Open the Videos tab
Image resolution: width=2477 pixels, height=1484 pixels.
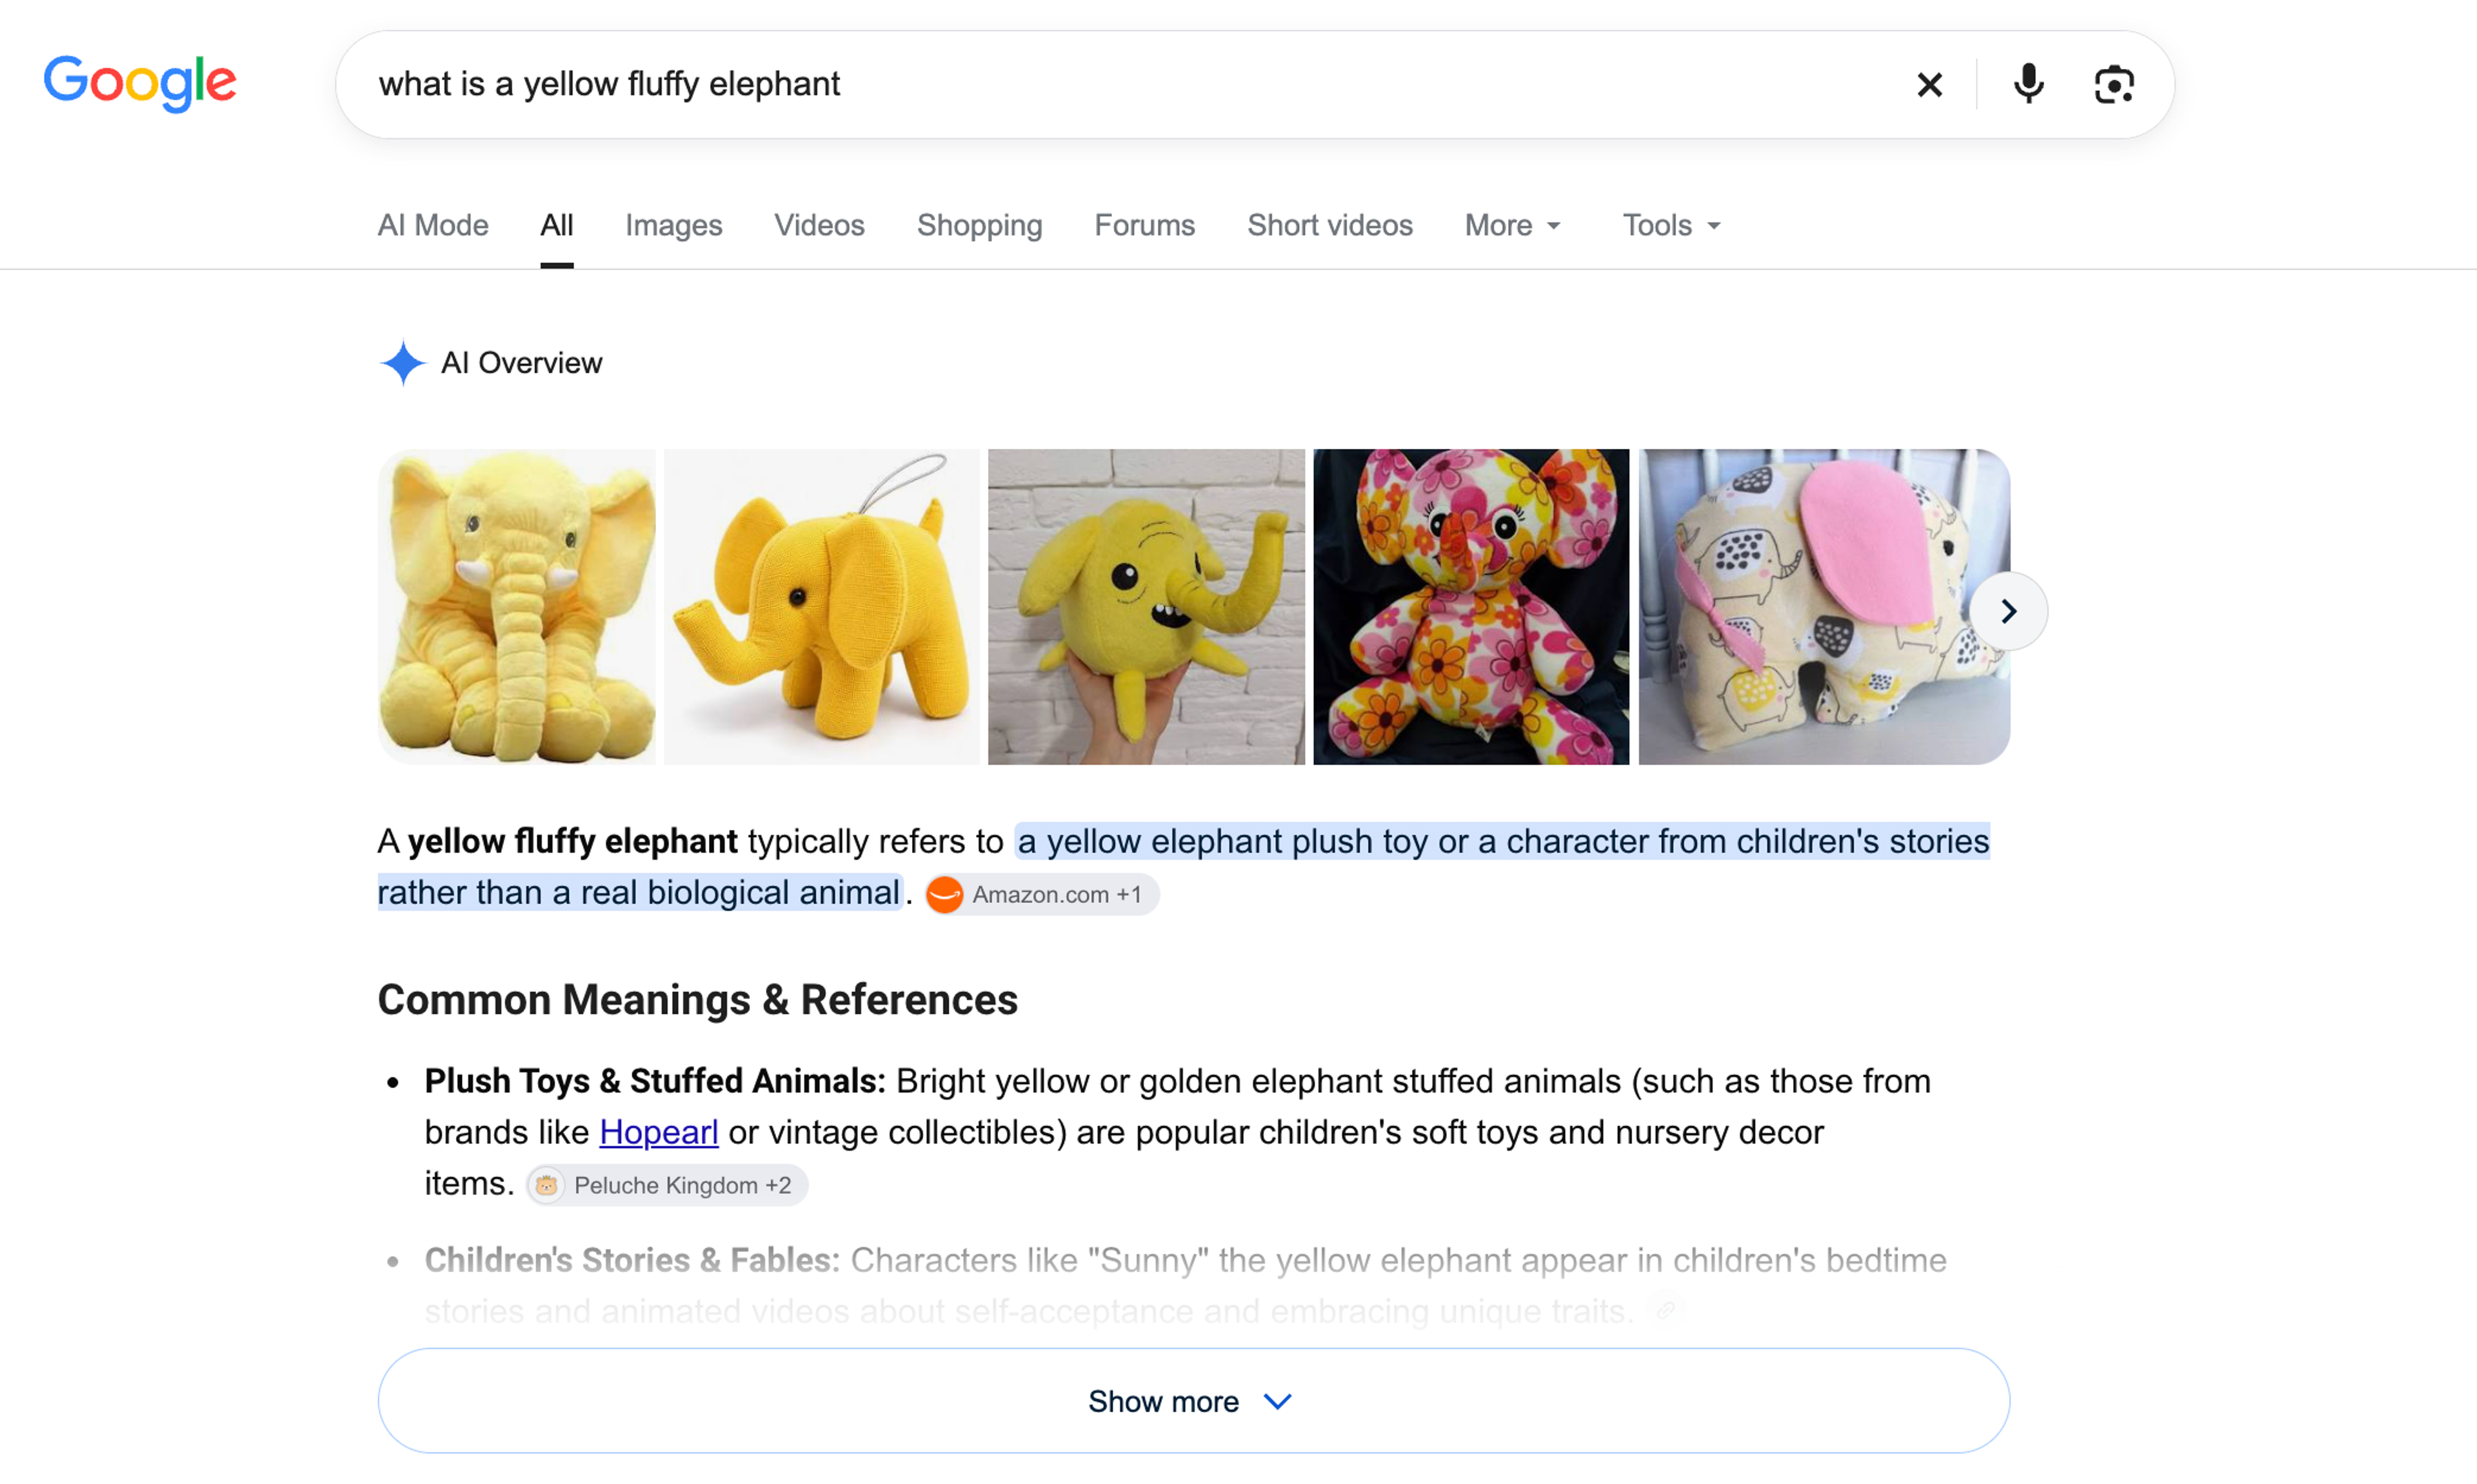click(819, 225)
